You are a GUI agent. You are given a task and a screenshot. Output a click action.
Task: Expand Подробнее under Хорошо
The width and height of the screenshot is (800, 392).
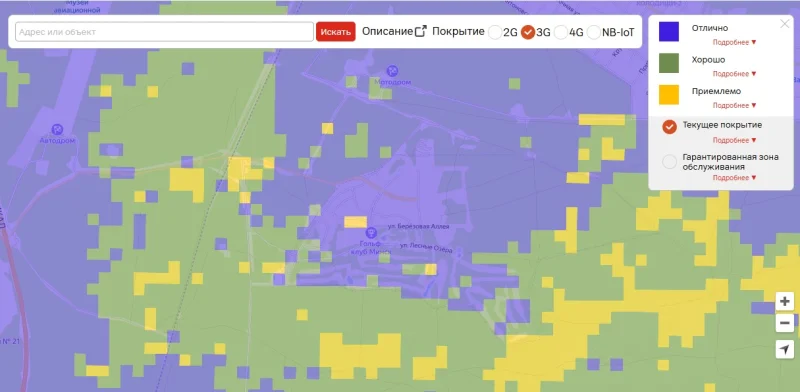pyautogui.click(x=734, y=74)
